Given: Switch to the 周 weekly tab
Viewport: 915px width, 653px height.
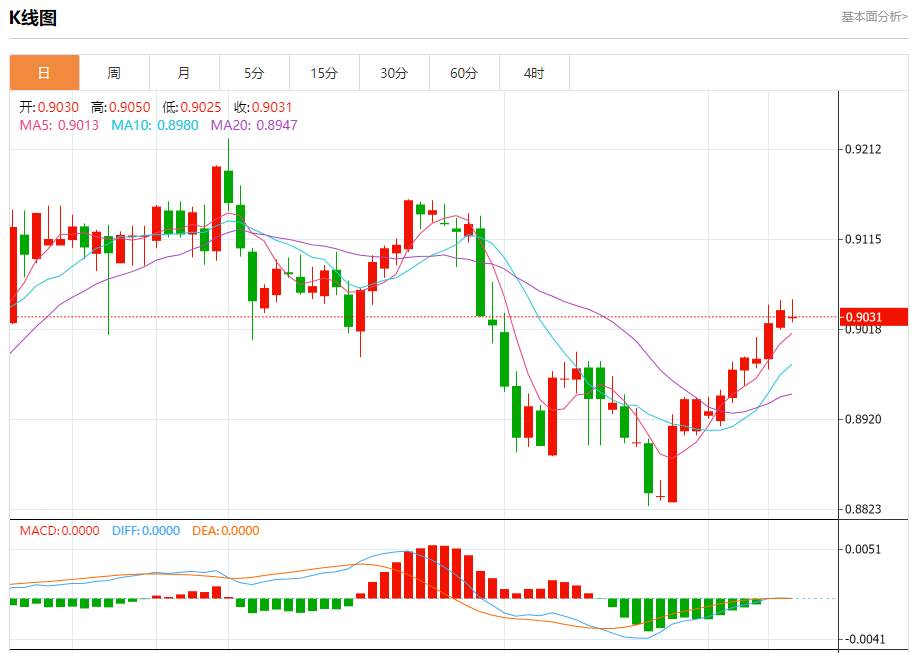Looking at the screenshot, I should tap(114, 73).
